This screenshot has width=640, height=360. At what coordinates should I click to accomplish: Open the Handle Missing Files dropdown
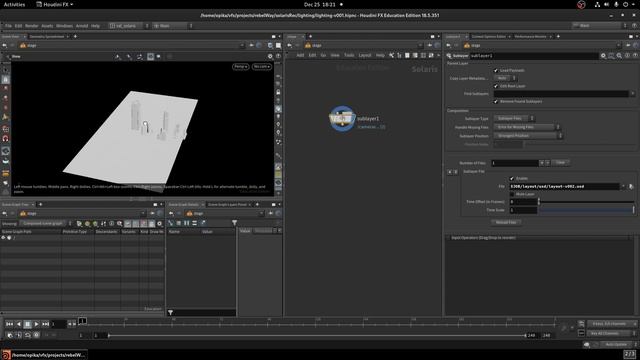527,127
